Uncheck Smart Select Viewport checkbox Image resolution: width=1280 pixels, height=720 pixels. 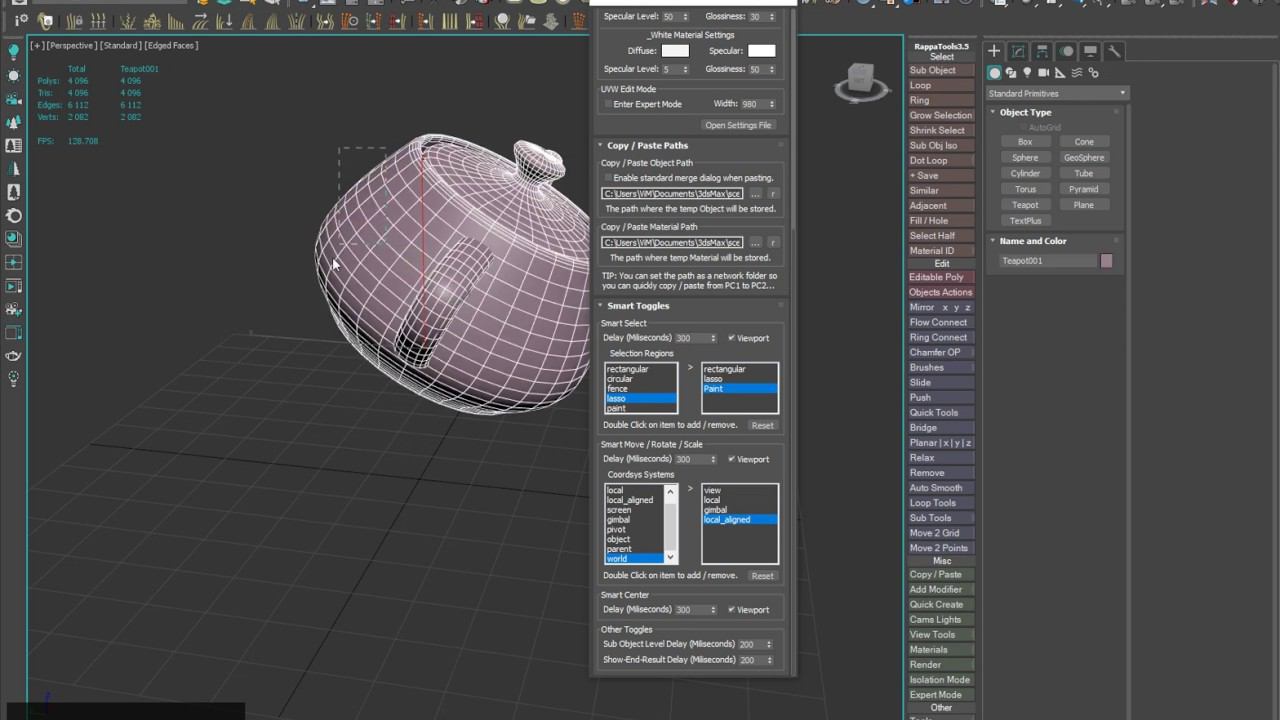coord(732,338)
